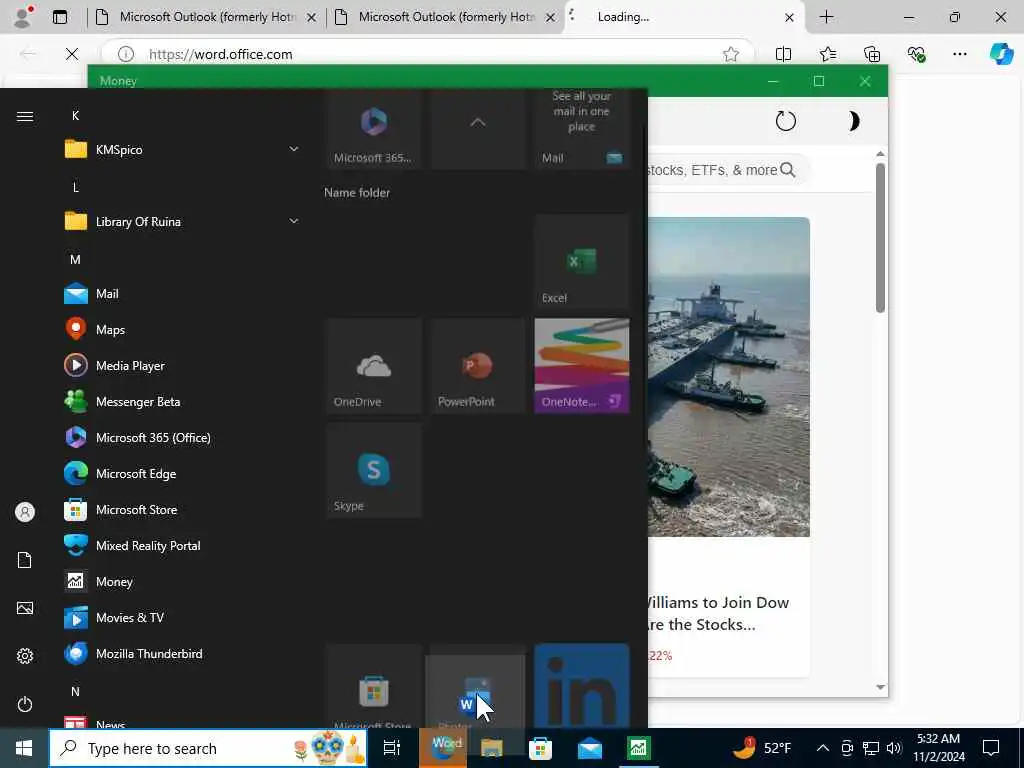Toggle dark mode in Money app
This screenshot has width=1024, height=768.
pyautogui.click(x=852, y=121)
